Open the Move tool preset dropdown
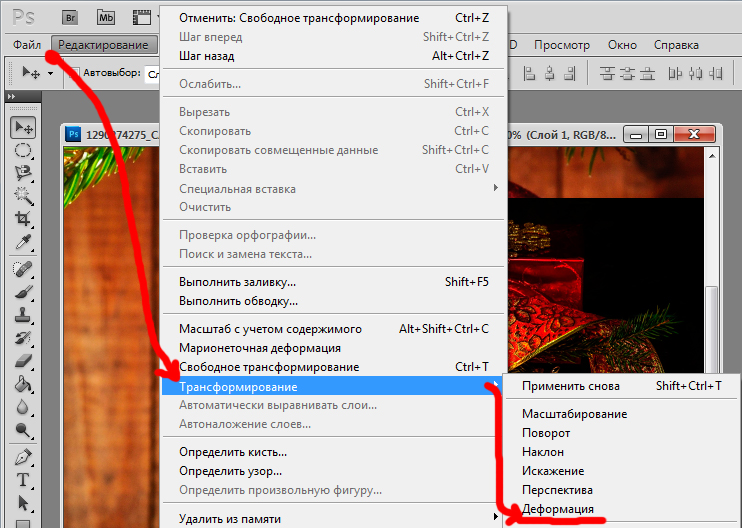Viewport: 742px width, 528px height. (50, 73)
